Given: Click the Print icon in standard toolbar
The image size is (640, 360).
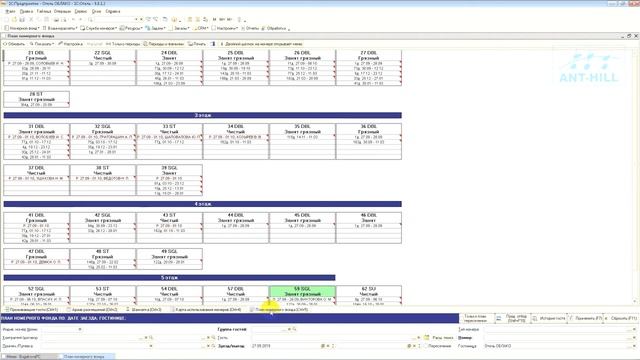Looking at the screenshot, I should [56, 20].
